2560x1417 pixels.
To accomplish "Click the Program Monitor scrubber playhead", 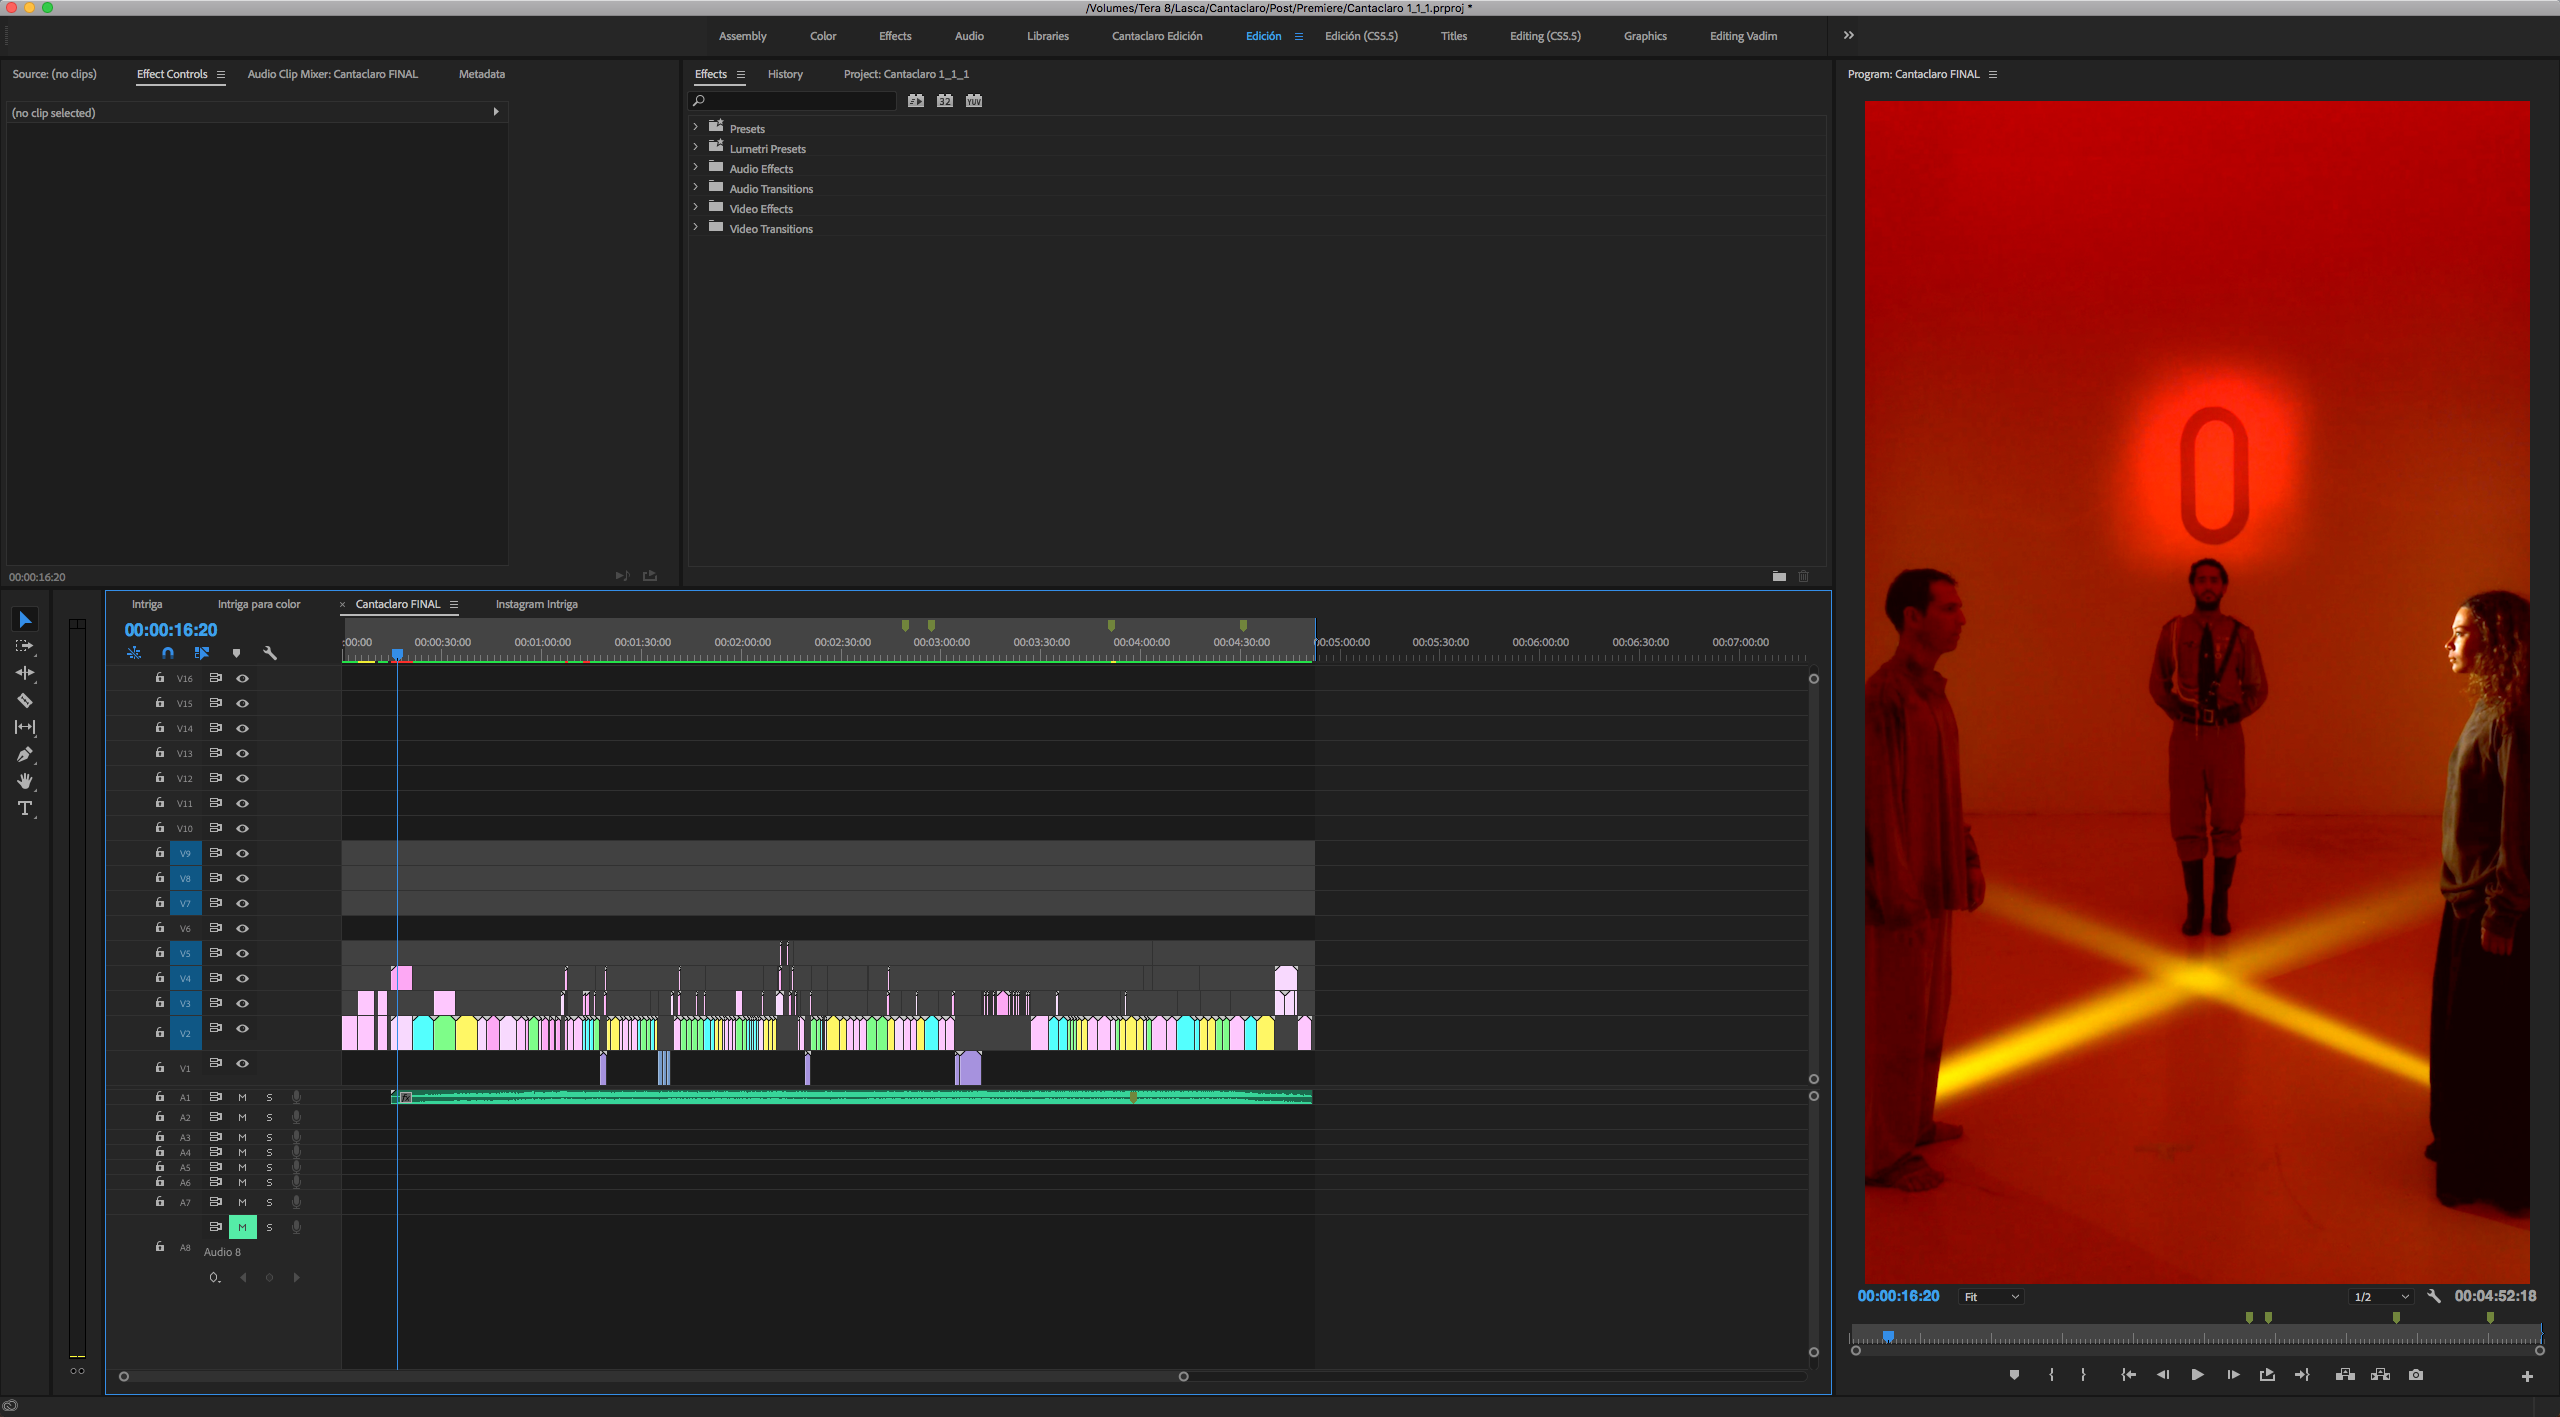I will 1888,1336.
